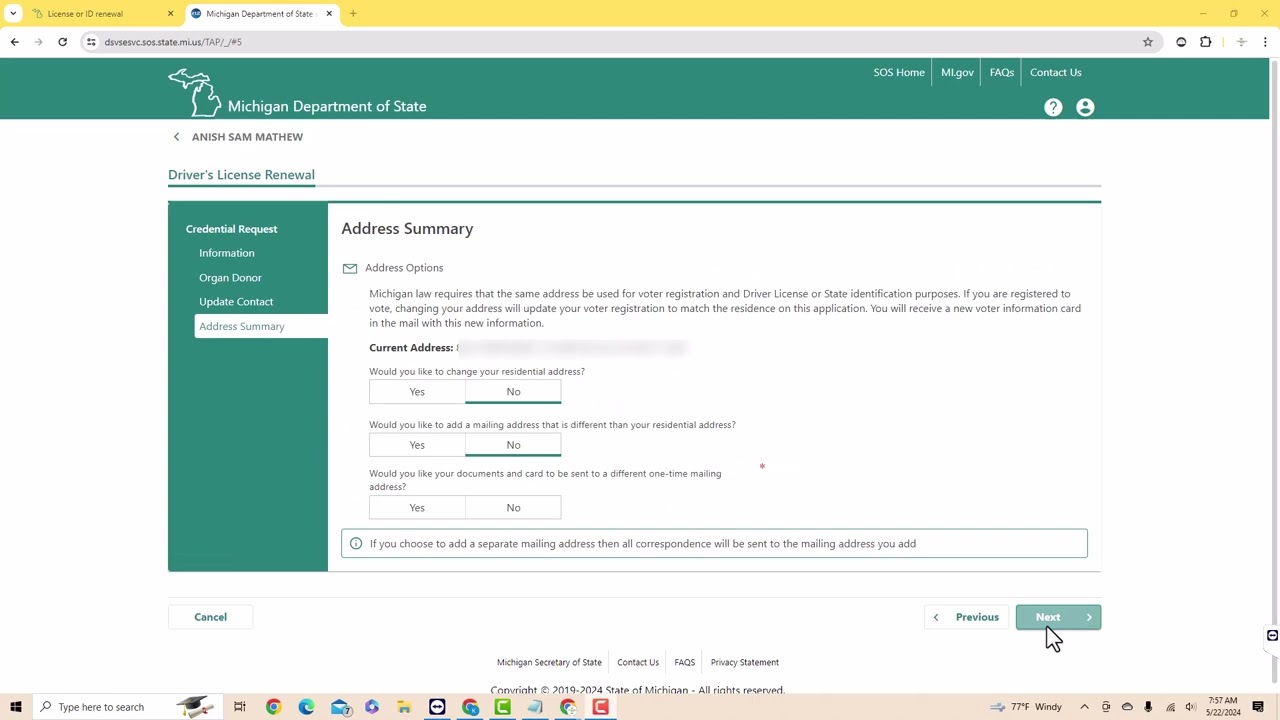This screenshot has width=1280, height=720.
Task: Click the Driver's License Renewal heading
Action: [x=241, y=175]
